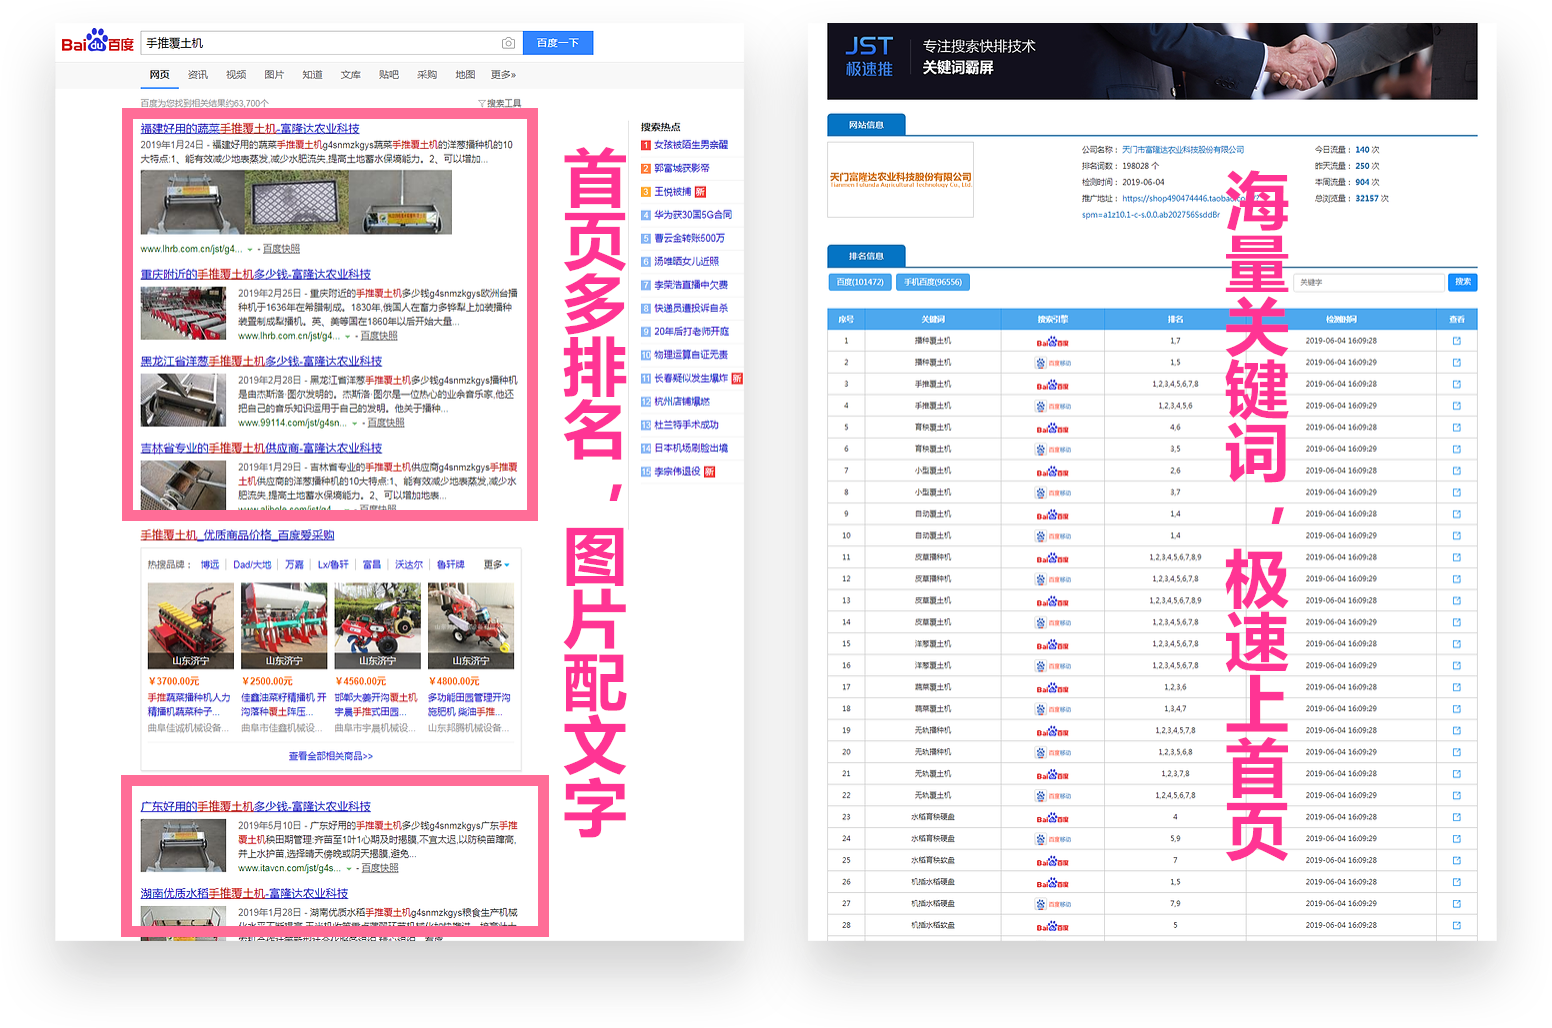Select the 网页 tab

click(159, 75)
